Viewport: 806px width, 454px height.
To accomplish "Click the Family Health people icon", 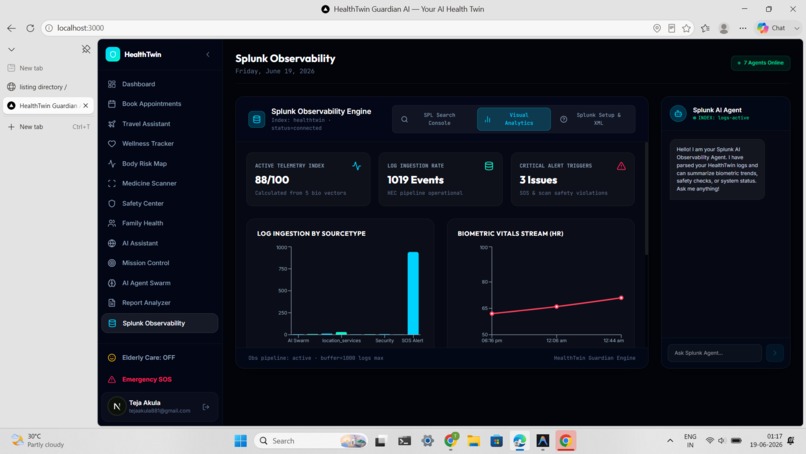I will pos(112,223).
